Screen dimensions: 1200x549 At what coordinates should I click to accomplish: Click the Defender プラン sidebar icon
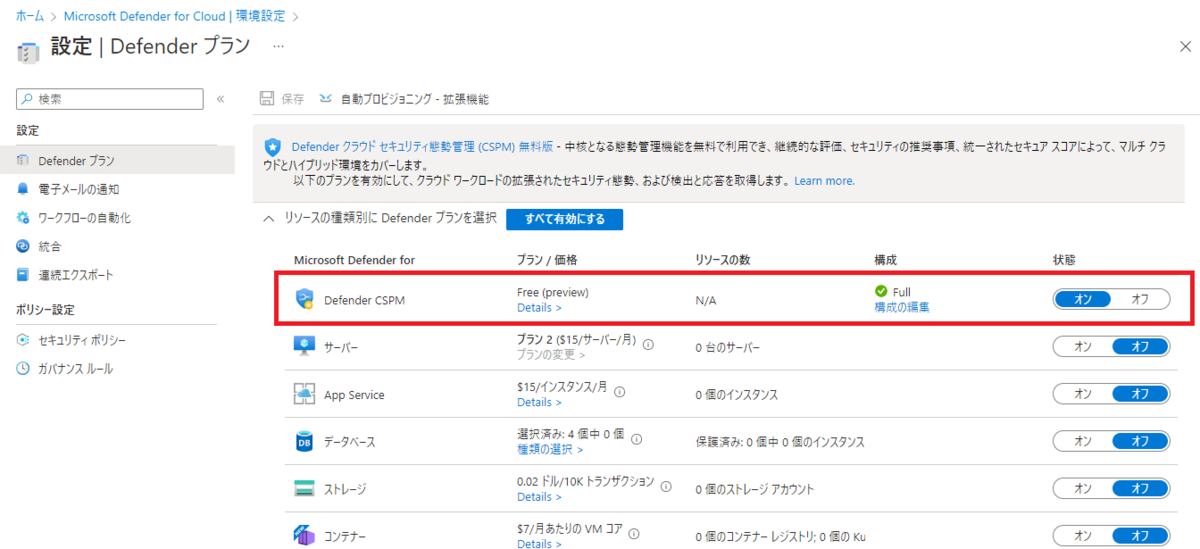[x=23, y=160]
